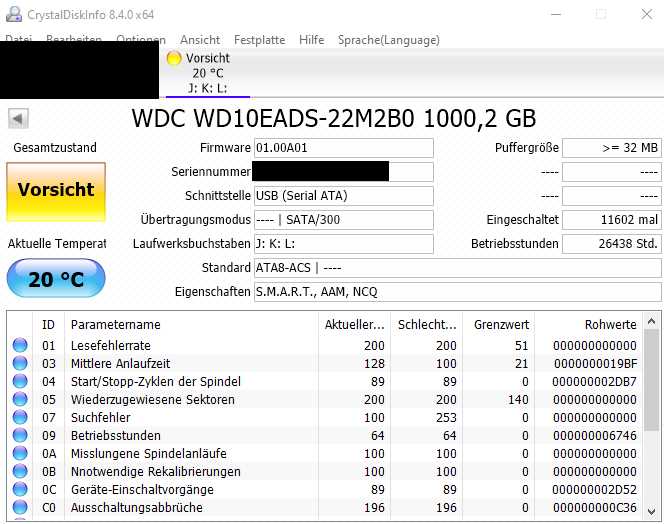Click the Eigenschaften field S.M.A.R.T., AAM, NCQ
Image resolution: width=664 pixels, height=524 pixels.
[458, 292]
